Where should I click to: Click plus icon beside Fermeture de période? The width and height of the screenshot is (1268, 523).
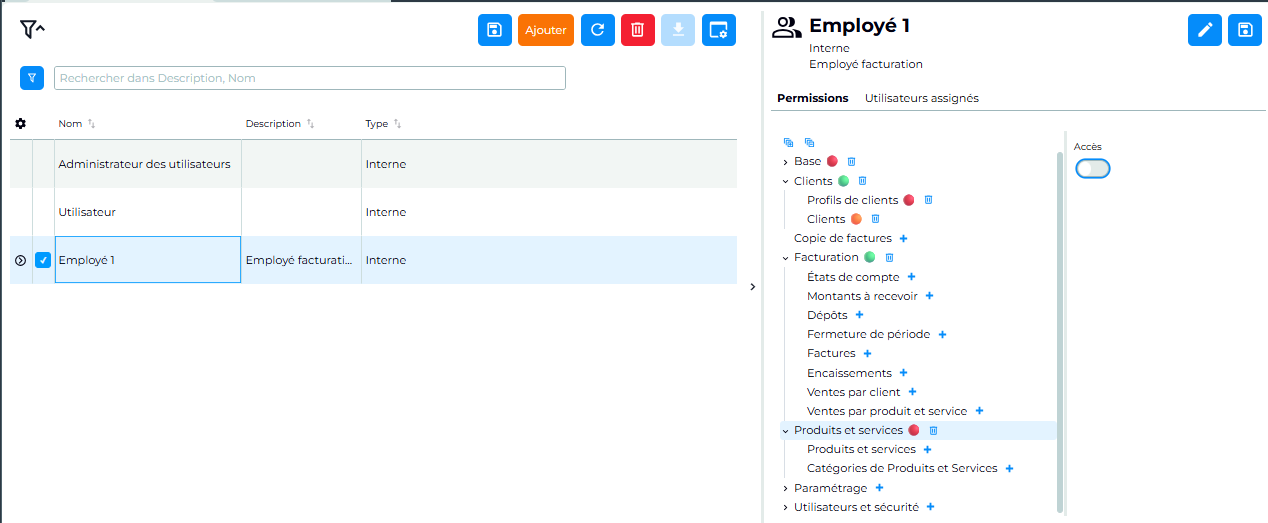coord(942,334)
